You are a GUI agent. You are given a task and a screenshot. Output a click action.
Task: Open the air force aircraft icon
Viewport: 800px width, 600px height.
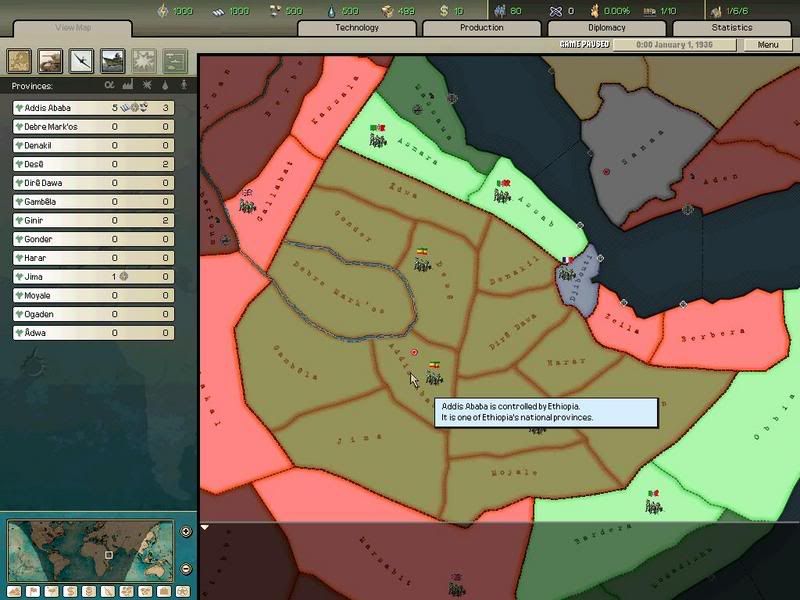click(x=81, y=61)
